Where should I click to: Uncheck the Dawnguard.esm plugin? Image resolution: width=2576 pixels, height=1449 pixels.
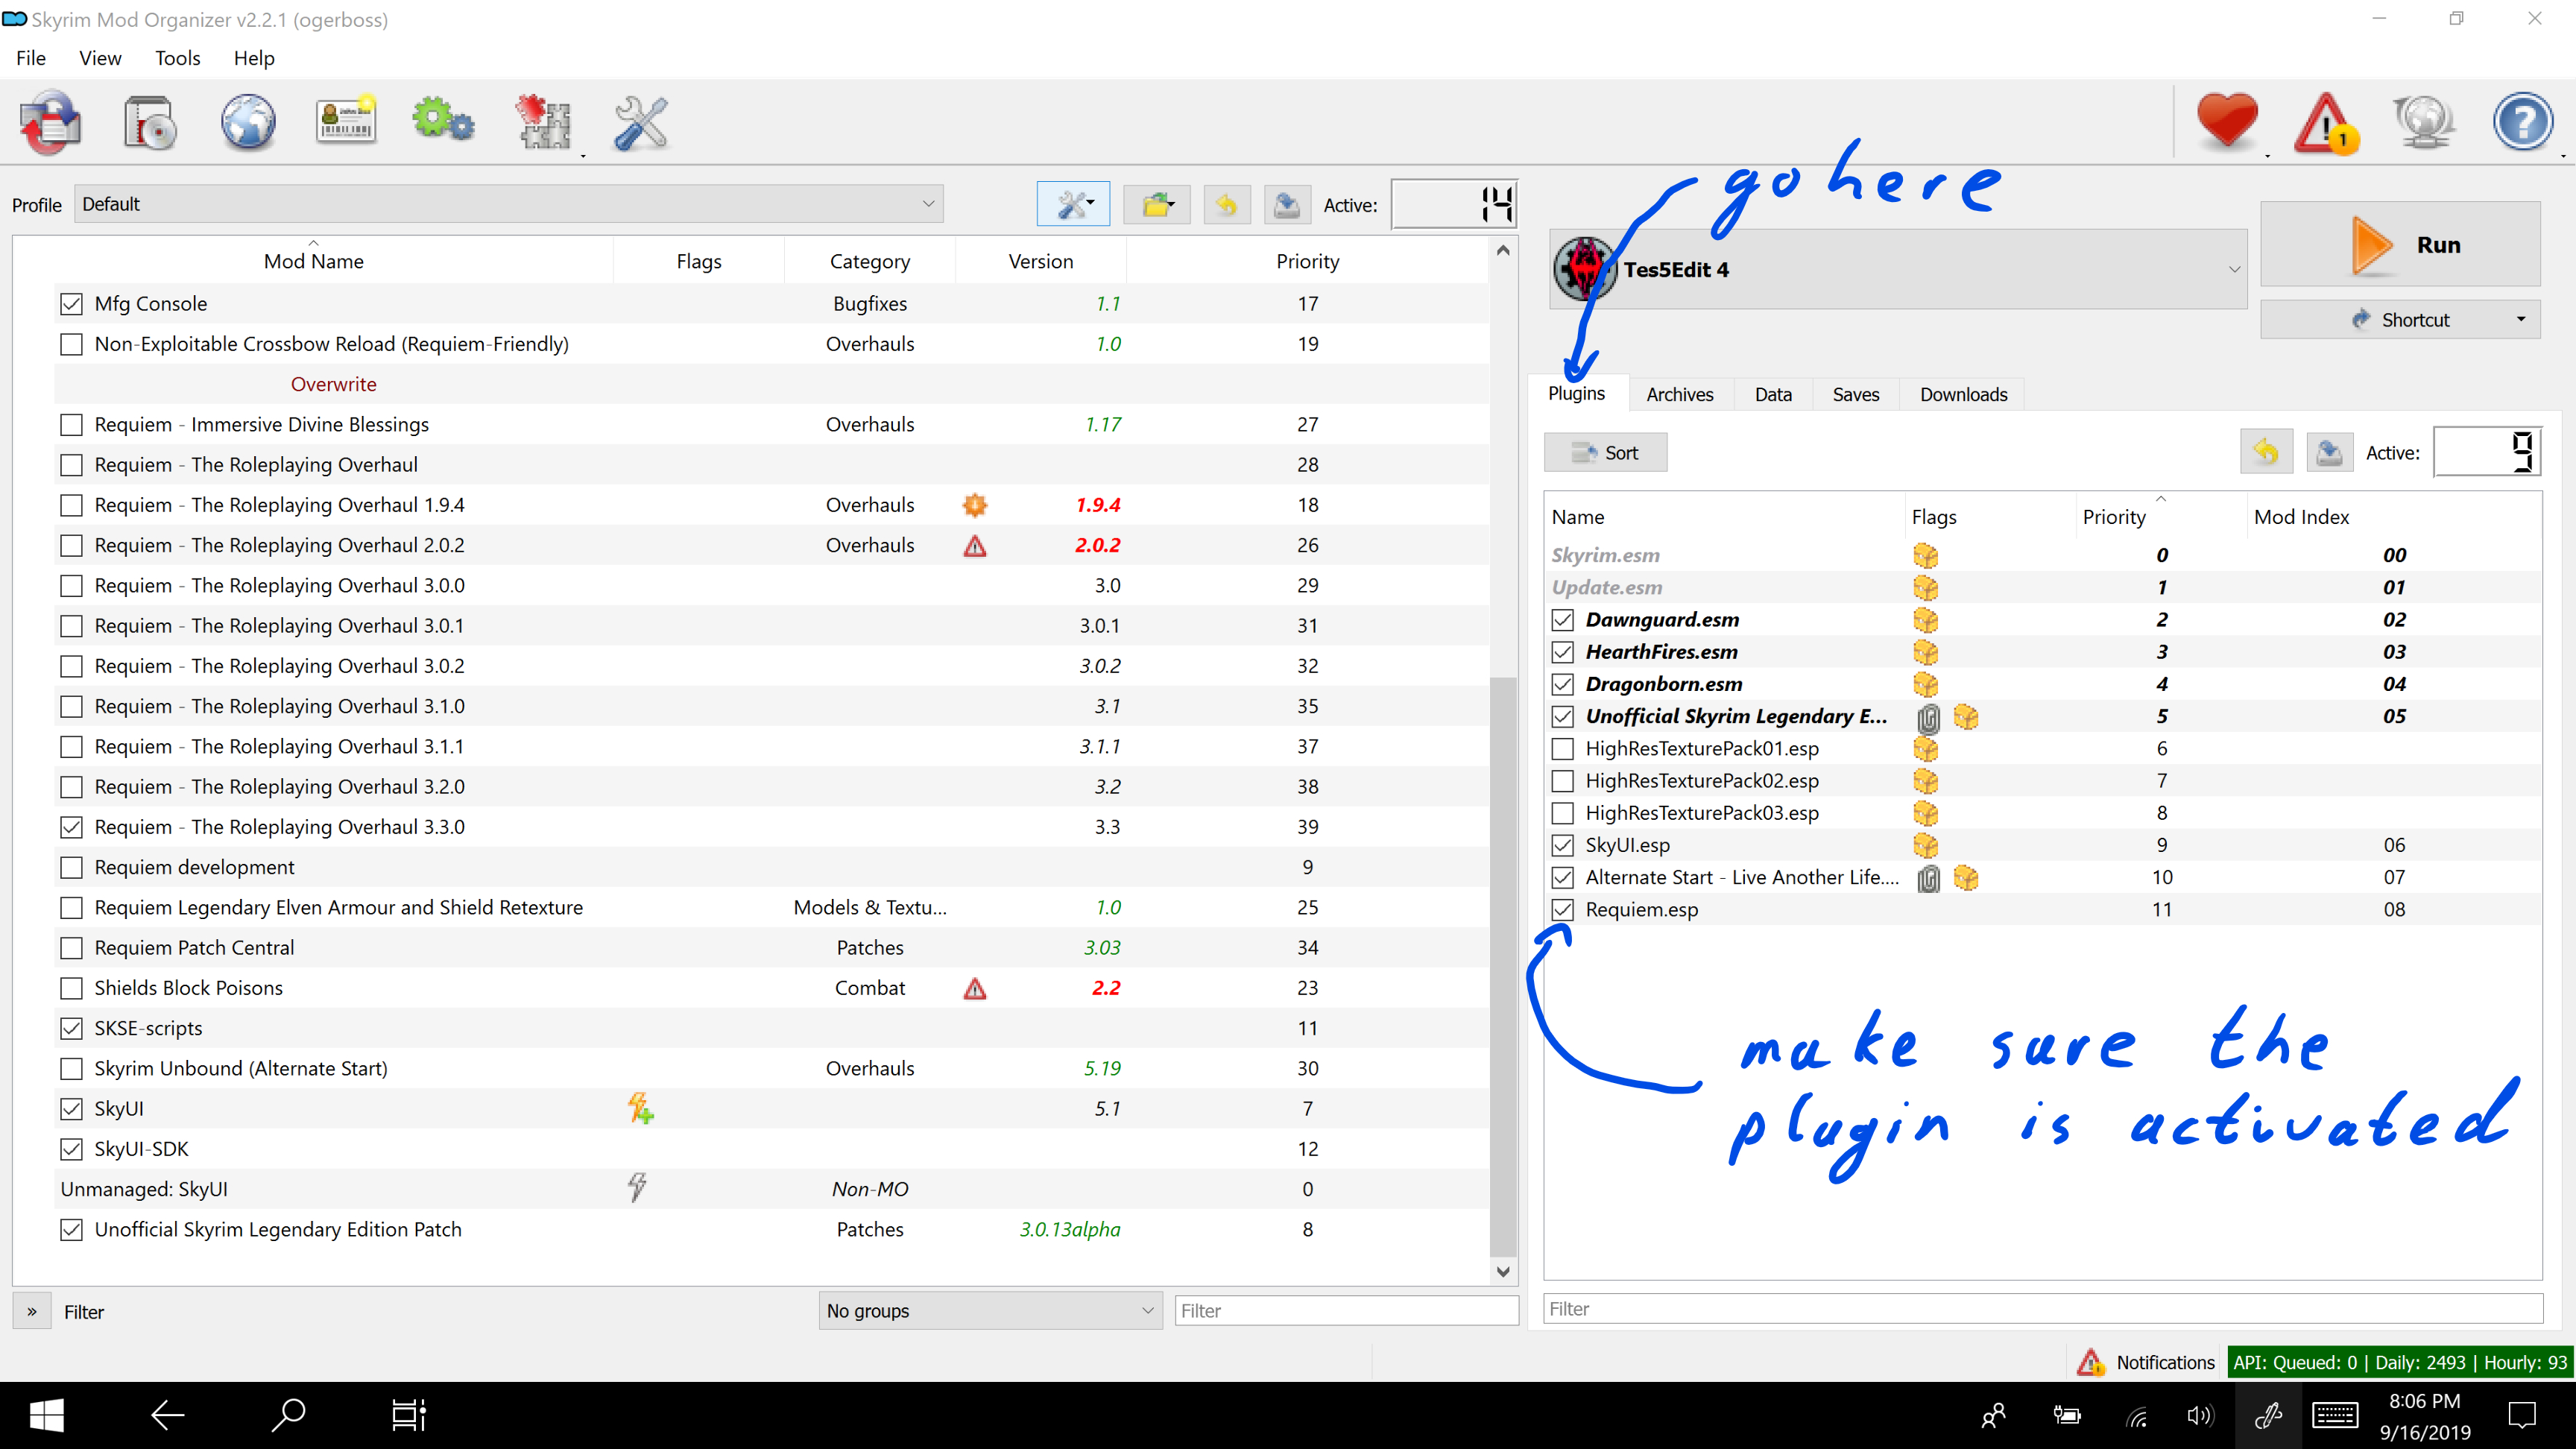click(1563, 620)
